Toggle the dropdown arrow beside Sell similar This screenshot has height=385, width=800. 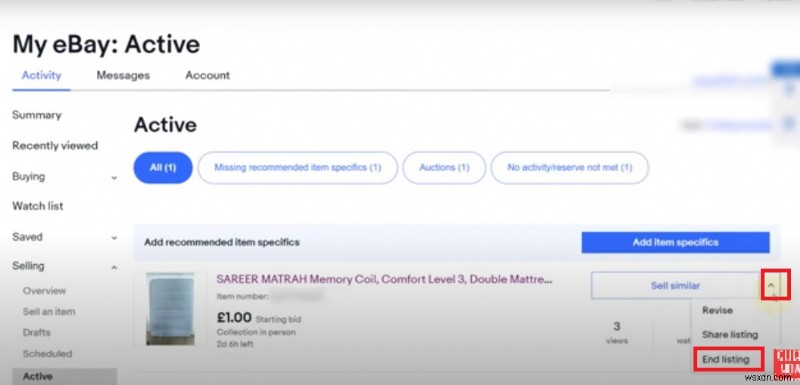tap(771, 286)
